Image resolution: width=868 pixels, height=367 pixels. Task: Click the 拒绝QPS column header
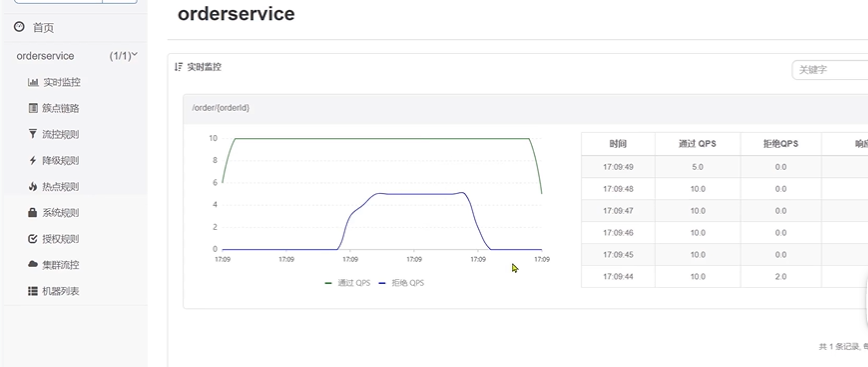point(781,143)
